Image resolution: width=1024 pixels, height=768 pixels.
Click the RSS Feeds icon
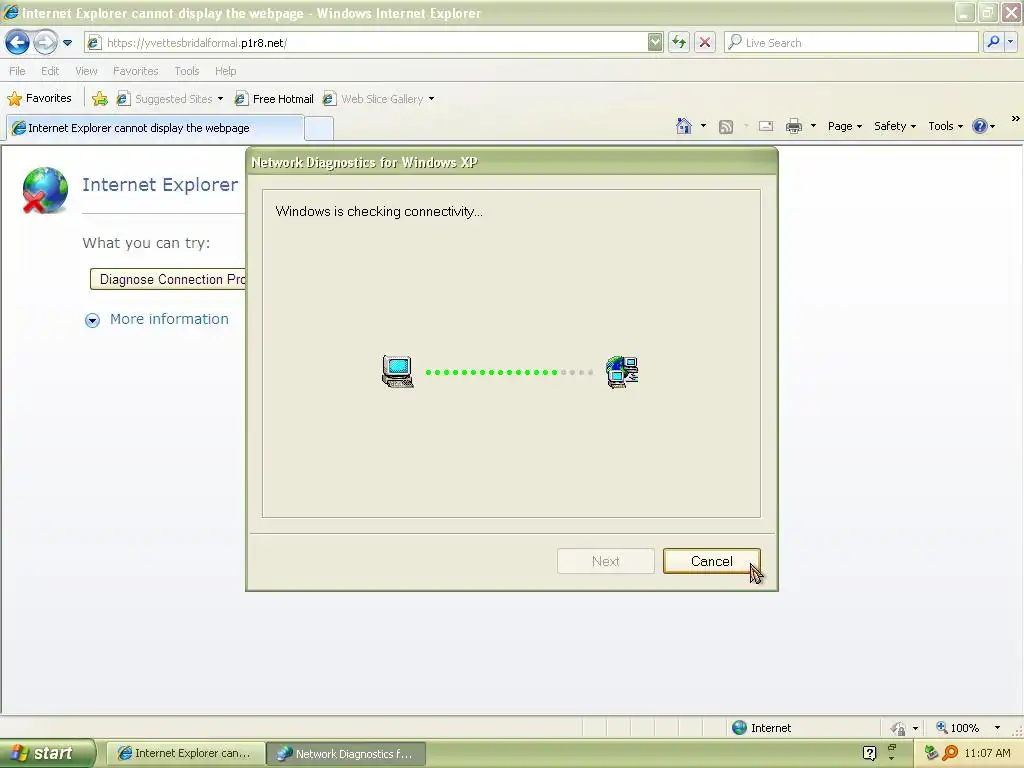(x=726, y=127)
